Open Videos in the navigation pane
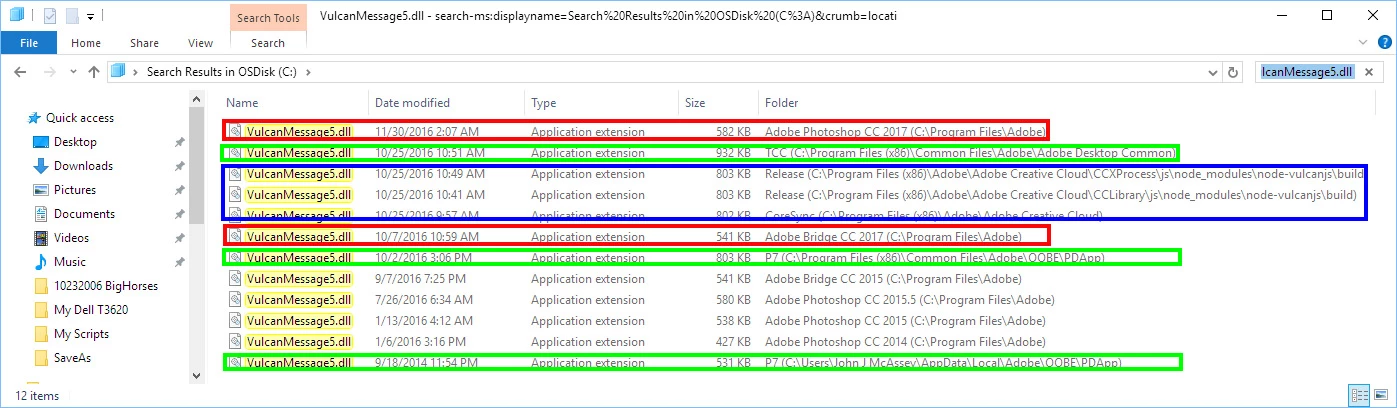 tap(71, 238)
